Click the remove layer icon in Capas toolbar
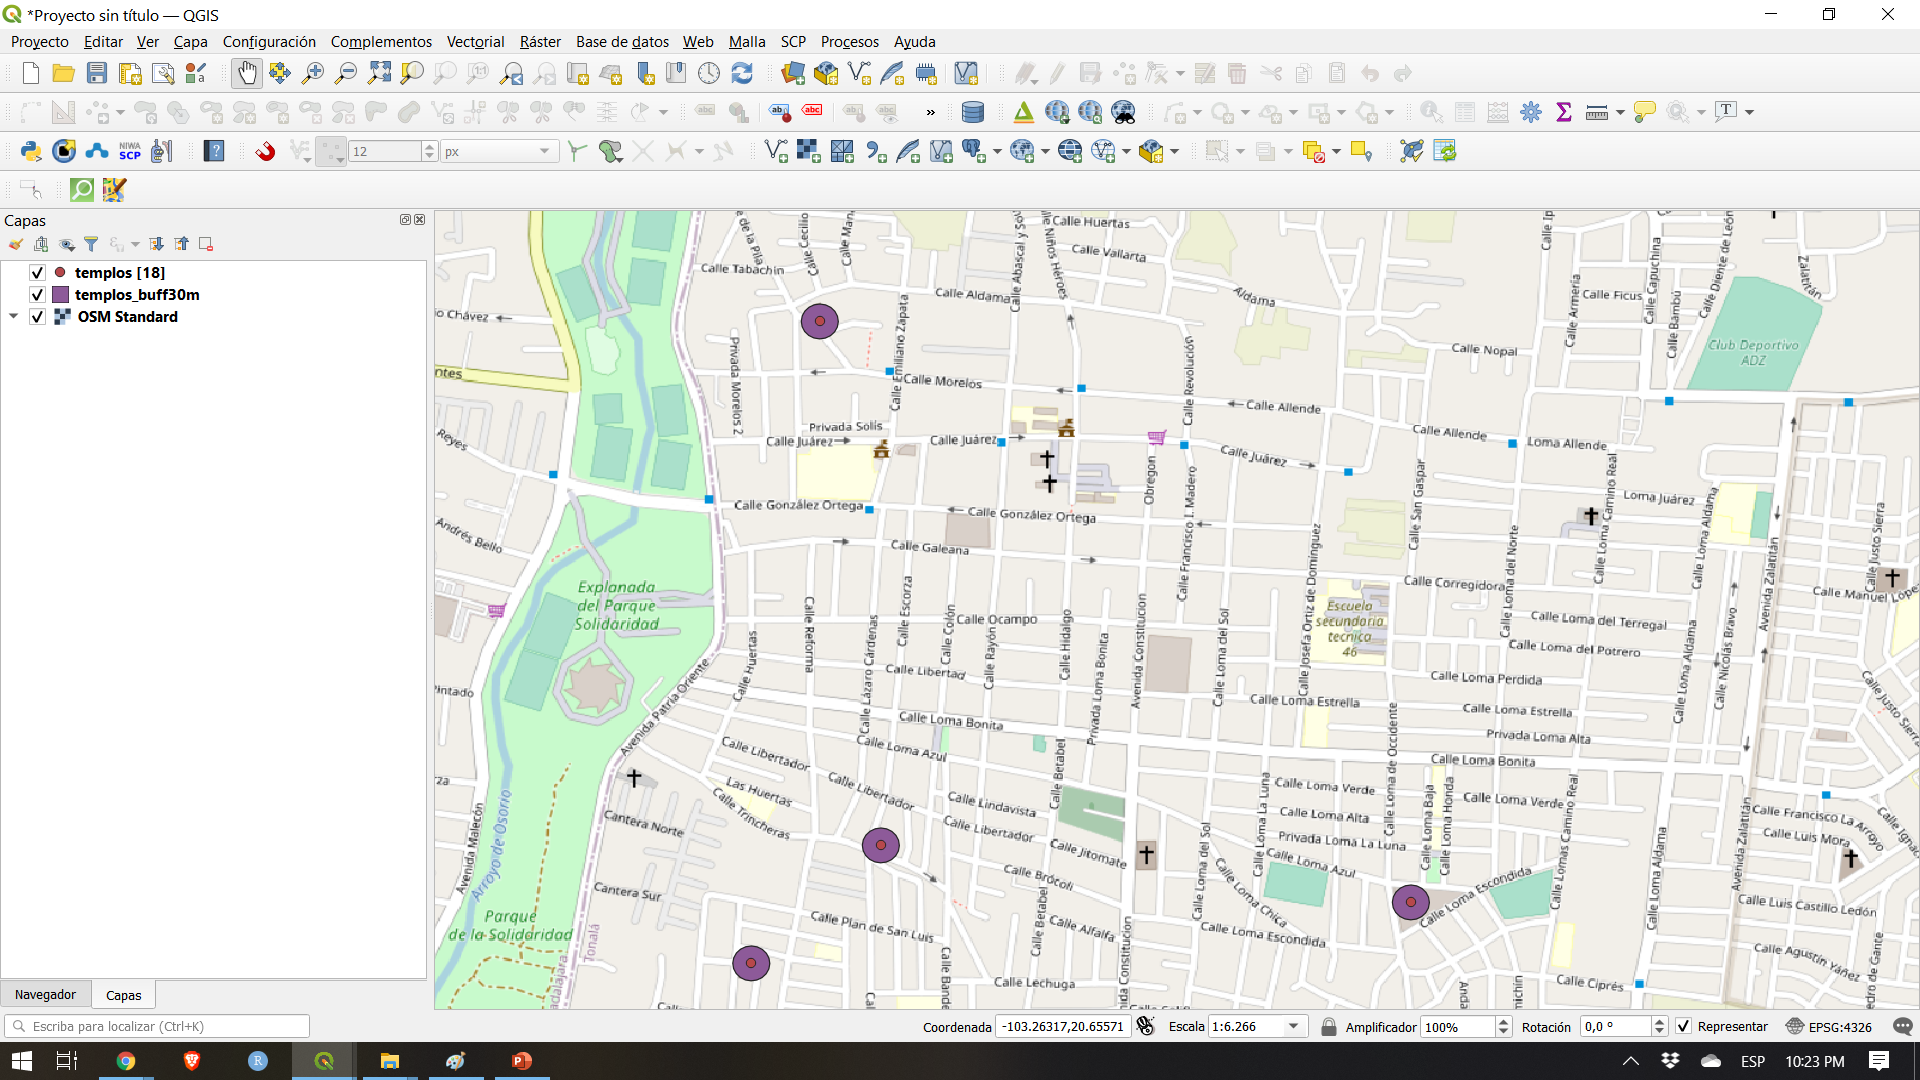This screenshot has height=1080, width=1920. (x=206, y=244)
